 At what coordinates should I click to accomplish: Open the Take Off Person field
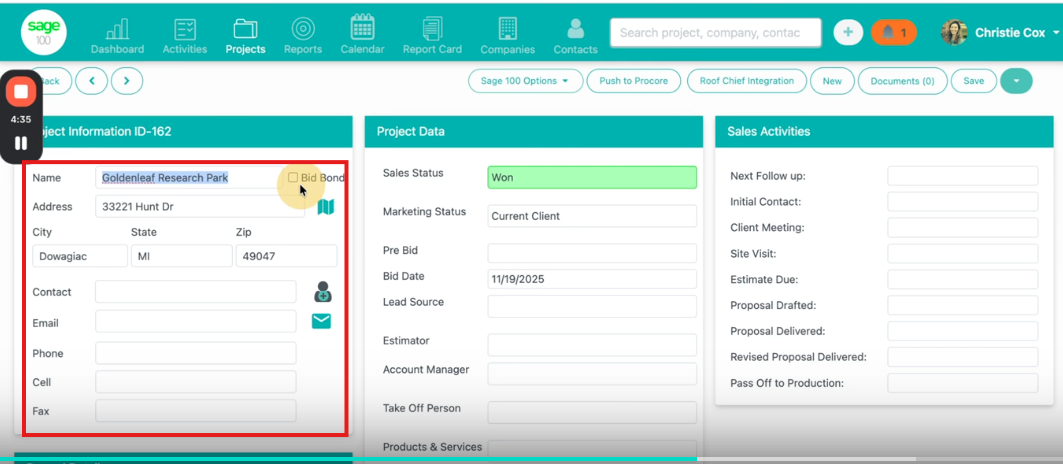coord(592,412)
